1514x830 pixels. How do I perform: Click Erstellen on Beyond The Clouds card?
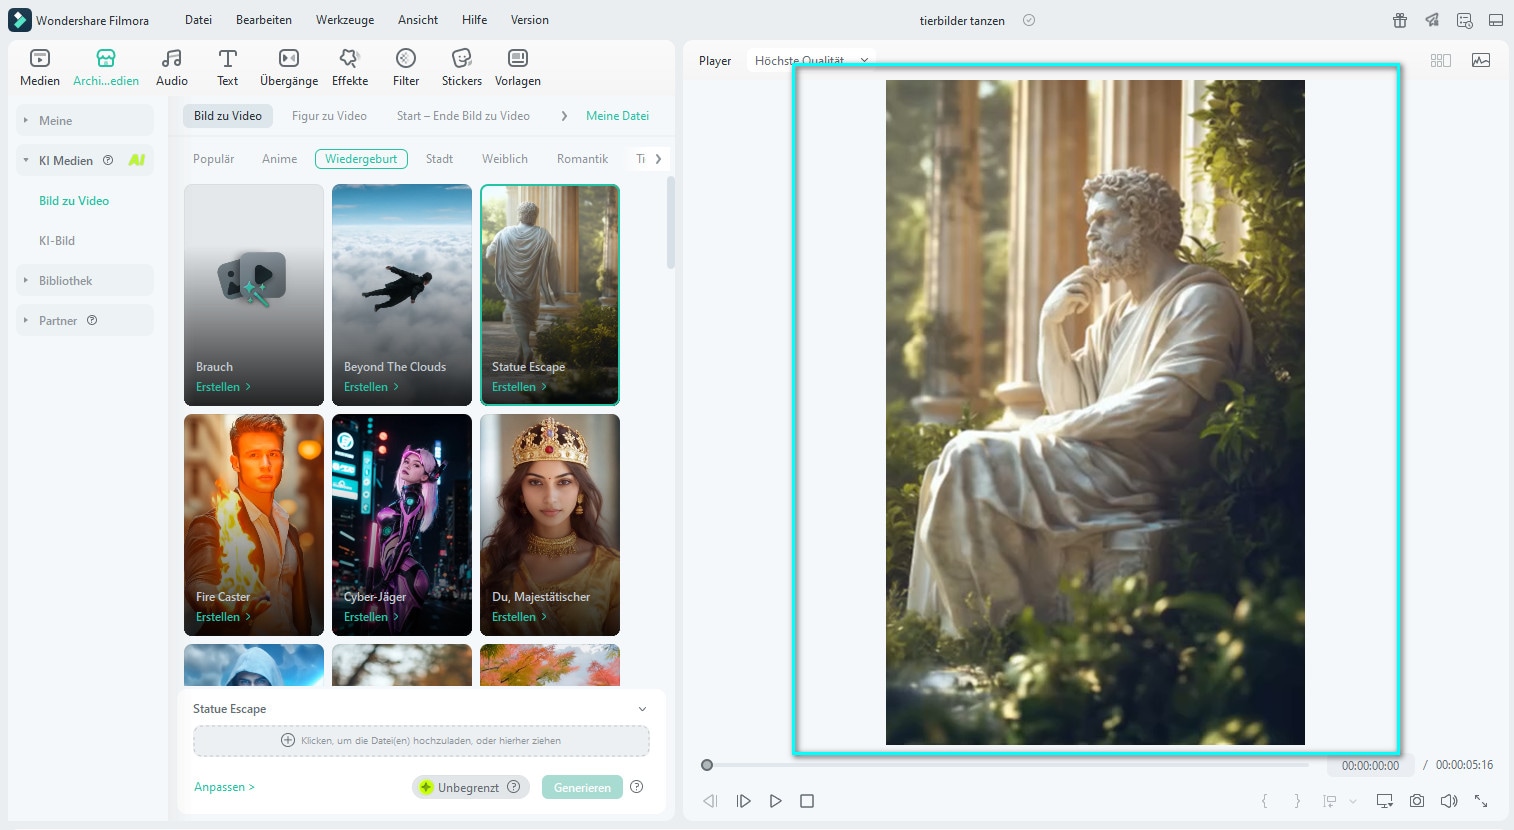pos(371,387)
